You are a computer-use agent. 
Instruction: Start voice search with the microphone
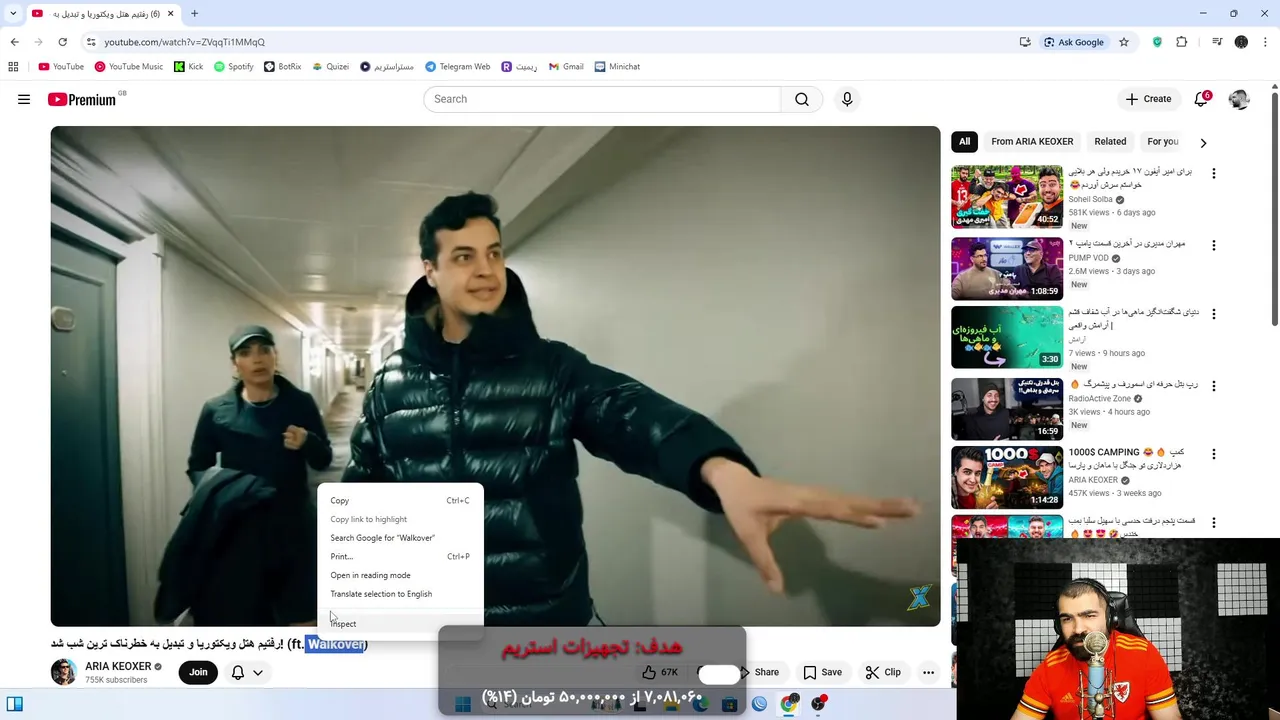click(847, 99)
